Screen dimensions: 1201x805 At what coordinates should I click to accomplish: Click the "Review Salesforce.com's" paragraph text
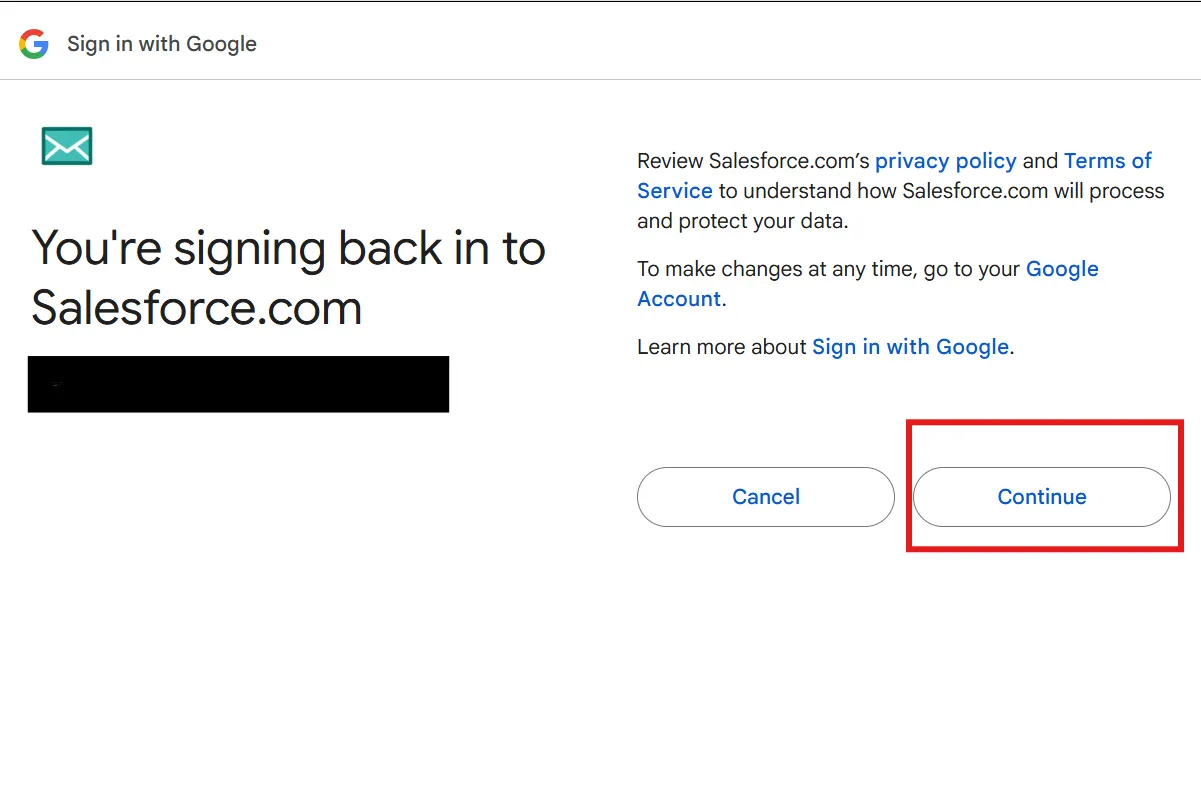pyautogui.click(x=755, y=161)
